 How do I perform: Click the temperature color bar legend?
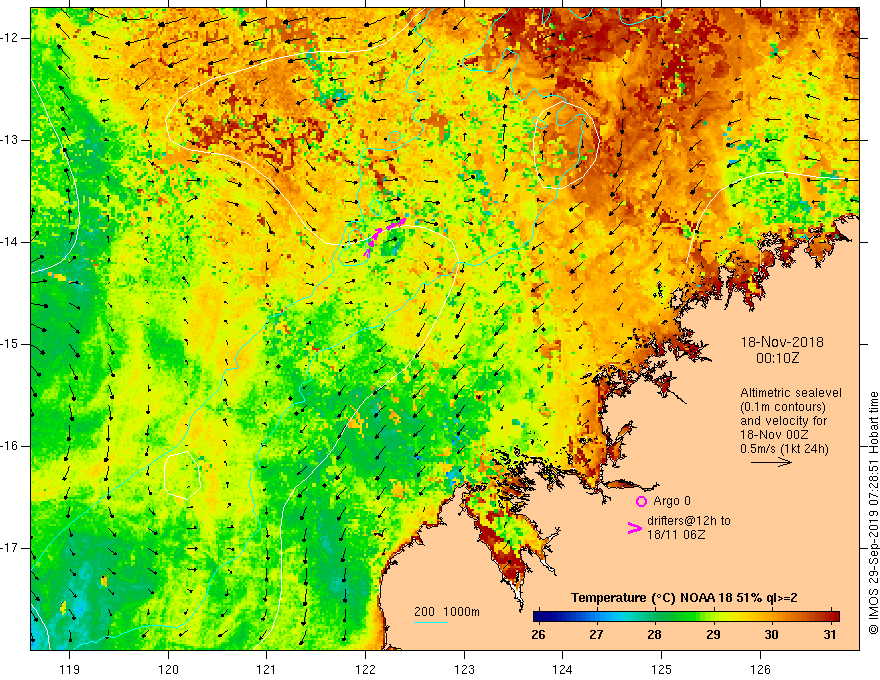pyautogui.click(x=686, y=617)
